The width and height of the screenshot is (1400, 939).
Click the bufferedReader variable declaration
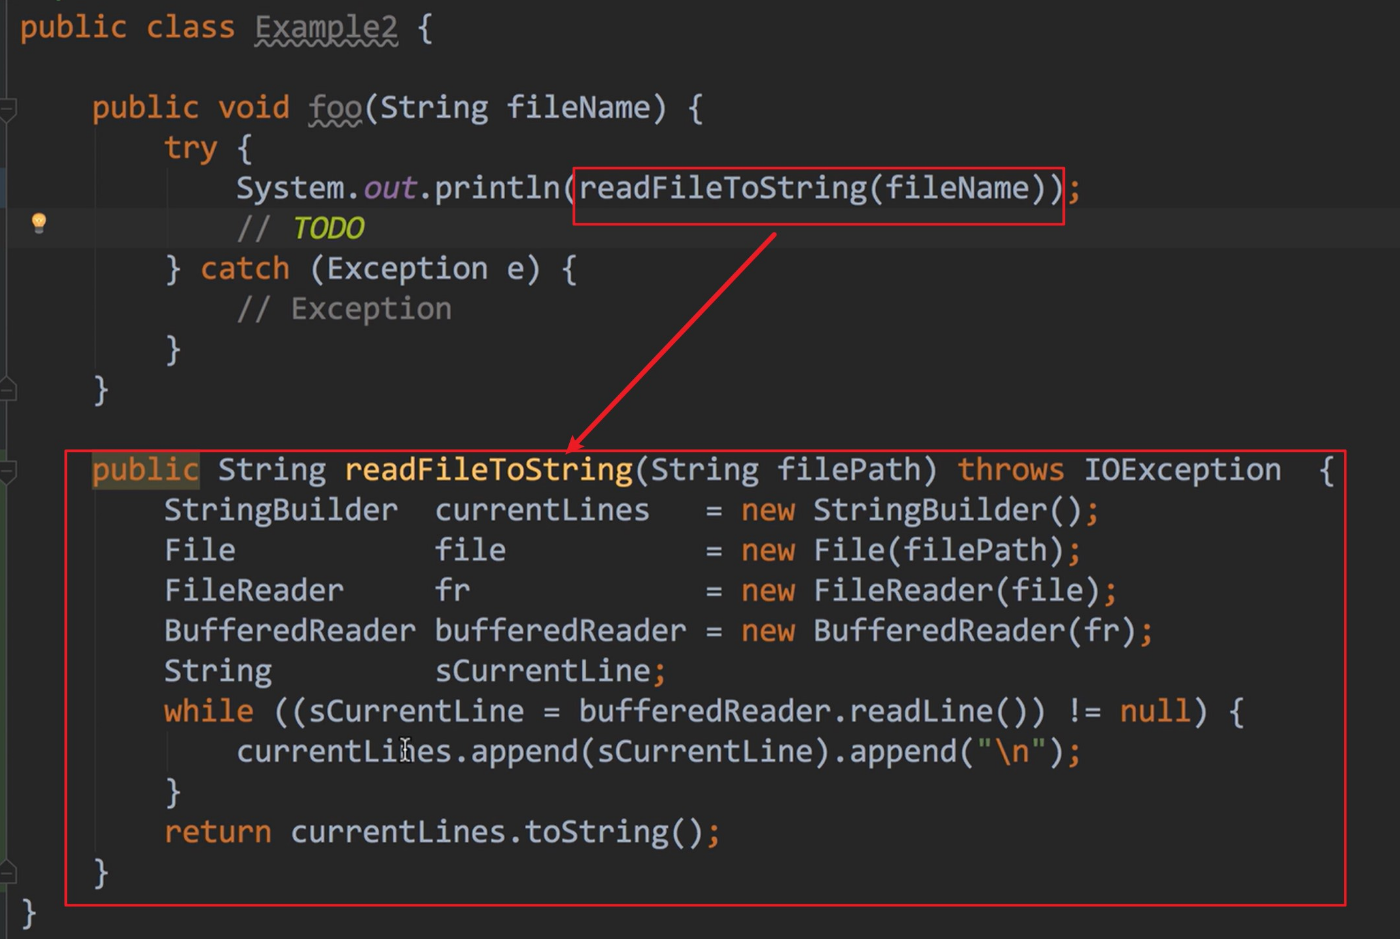pyautogui.click(x=560, y=631)
